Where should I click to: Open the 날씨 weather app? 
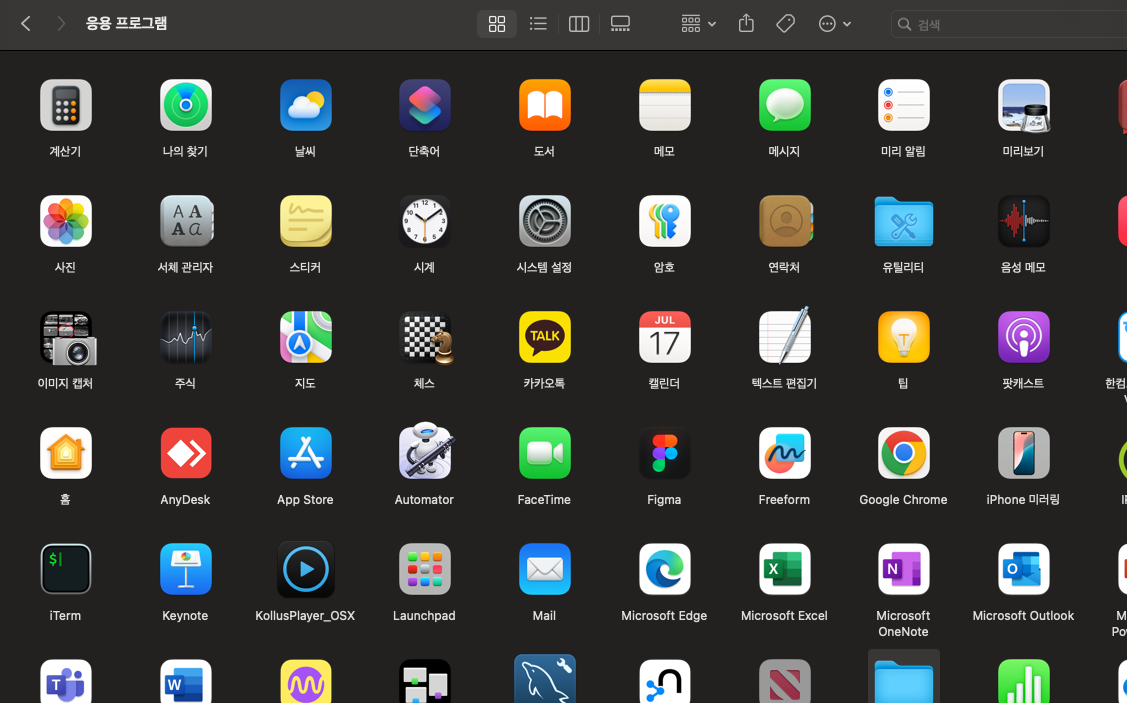[x=305, y=106]
